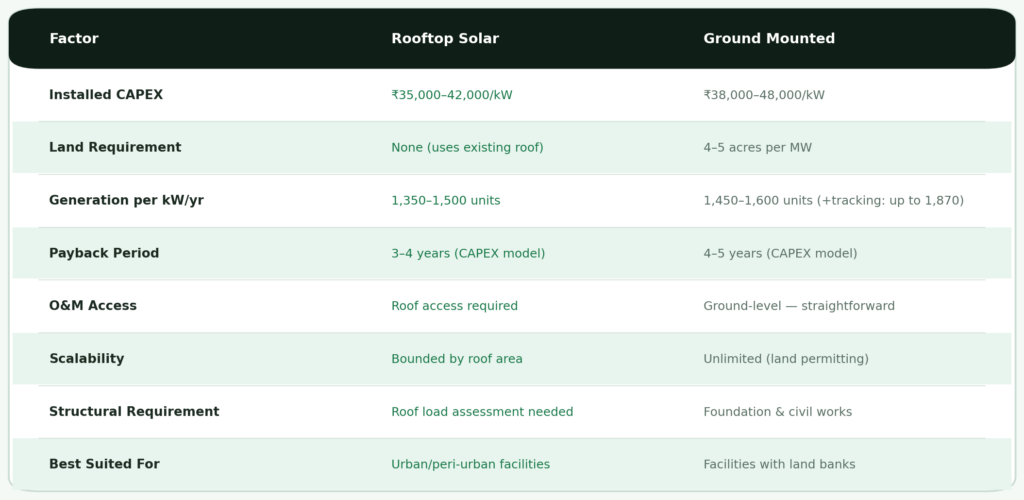Click the 'Roof access required' cell
Image resolution: width=1024 pixels, height=500 pixels.
click(x=455, y=306)
